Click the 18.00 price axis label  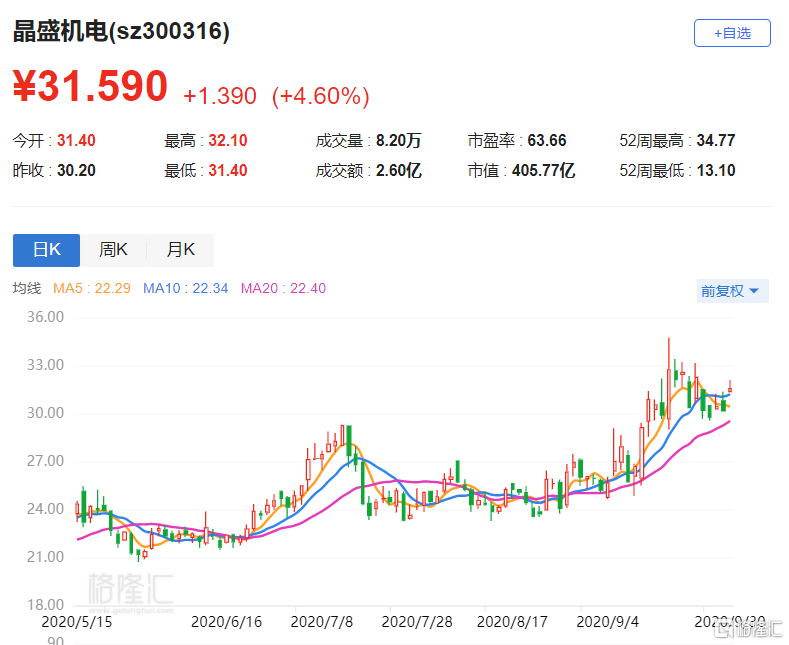(x=45, y=605)
